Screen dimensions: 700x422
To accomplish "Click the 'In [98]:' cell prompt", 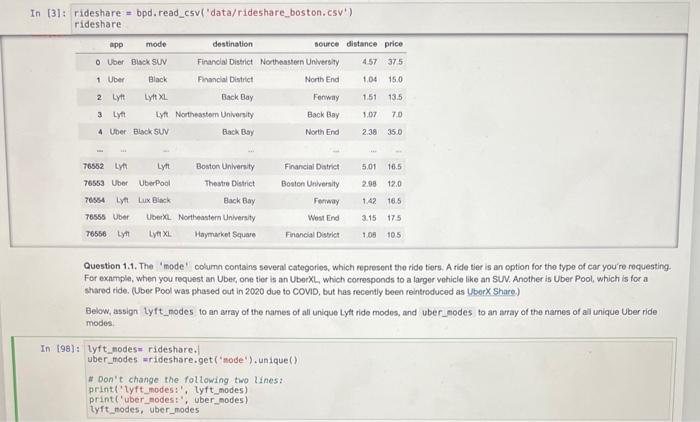I will tap(60, 348).
